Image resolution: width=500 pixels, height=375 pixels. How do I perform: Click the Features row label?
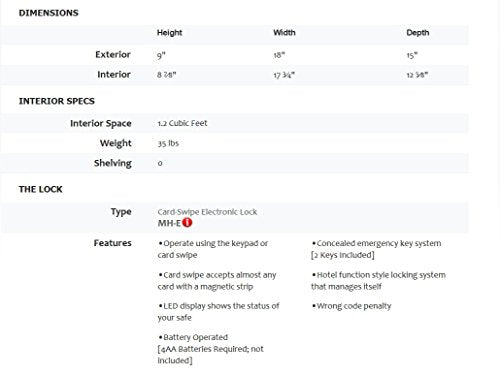[112, 243]
